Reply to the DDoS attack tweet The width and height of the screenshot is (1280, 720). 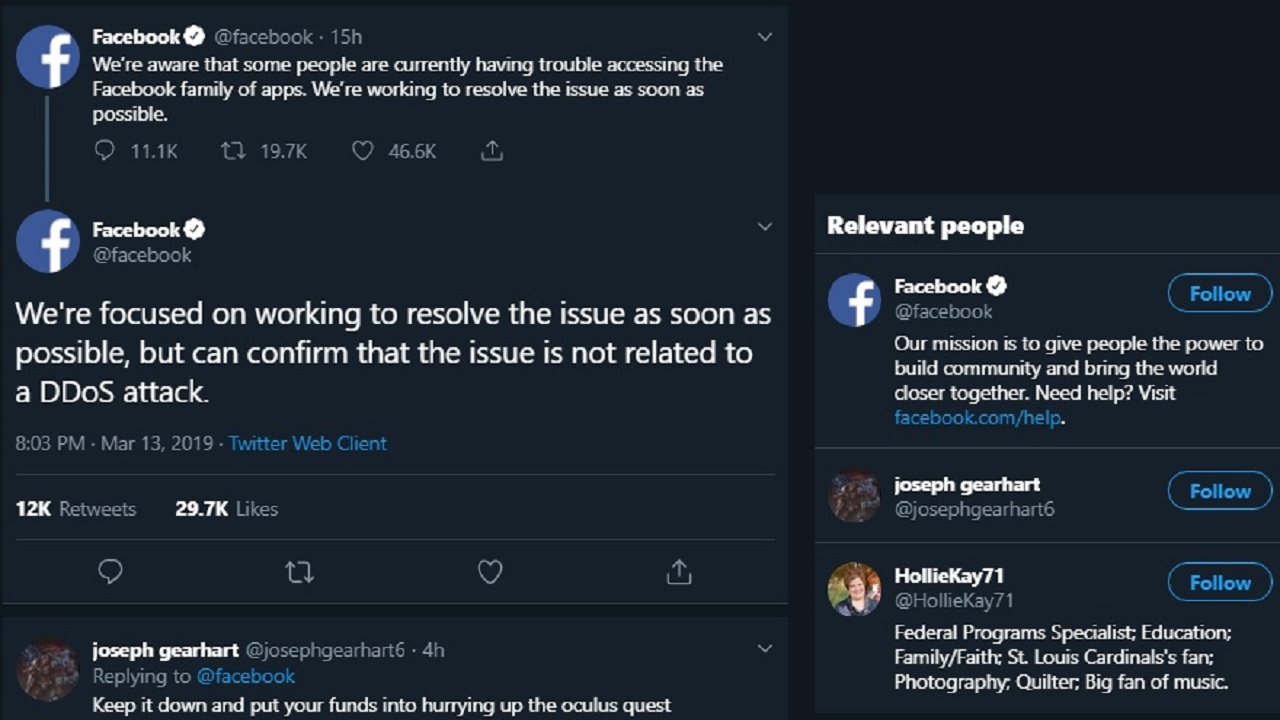[110, 571]
